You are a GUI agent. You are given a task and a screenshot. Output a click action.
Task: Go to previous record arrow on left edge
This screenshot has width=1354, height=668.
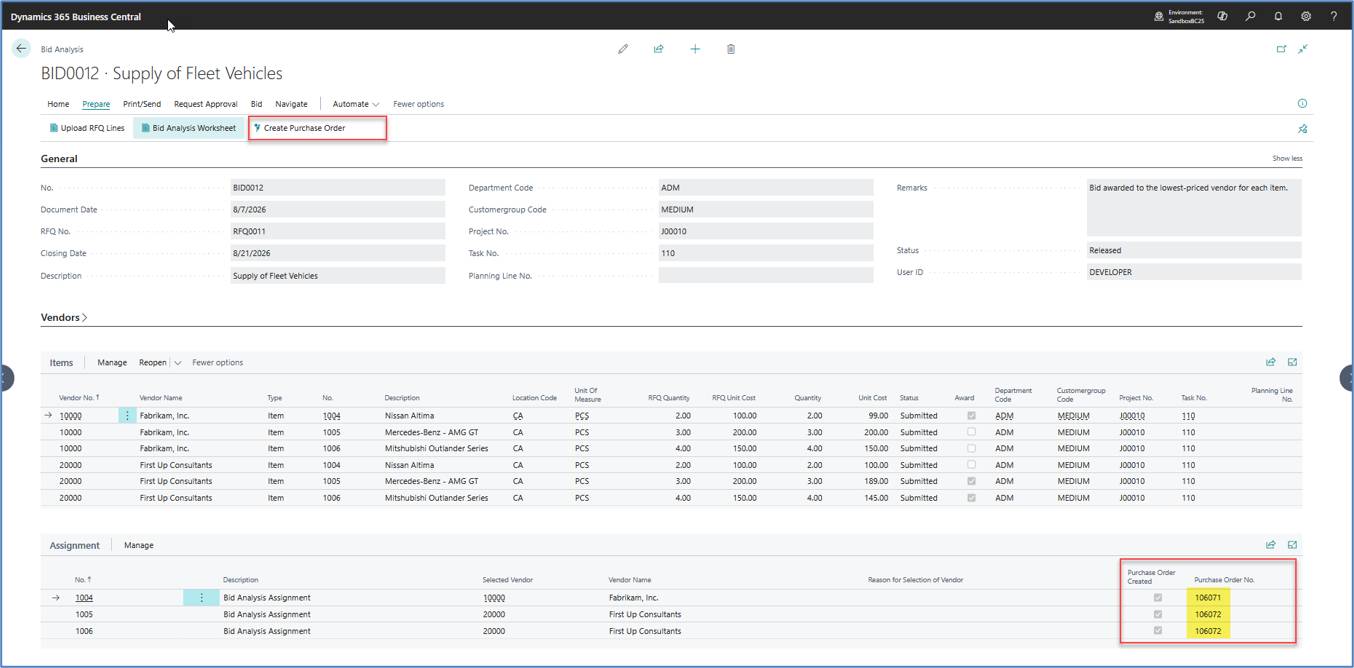tap(5, 378)
